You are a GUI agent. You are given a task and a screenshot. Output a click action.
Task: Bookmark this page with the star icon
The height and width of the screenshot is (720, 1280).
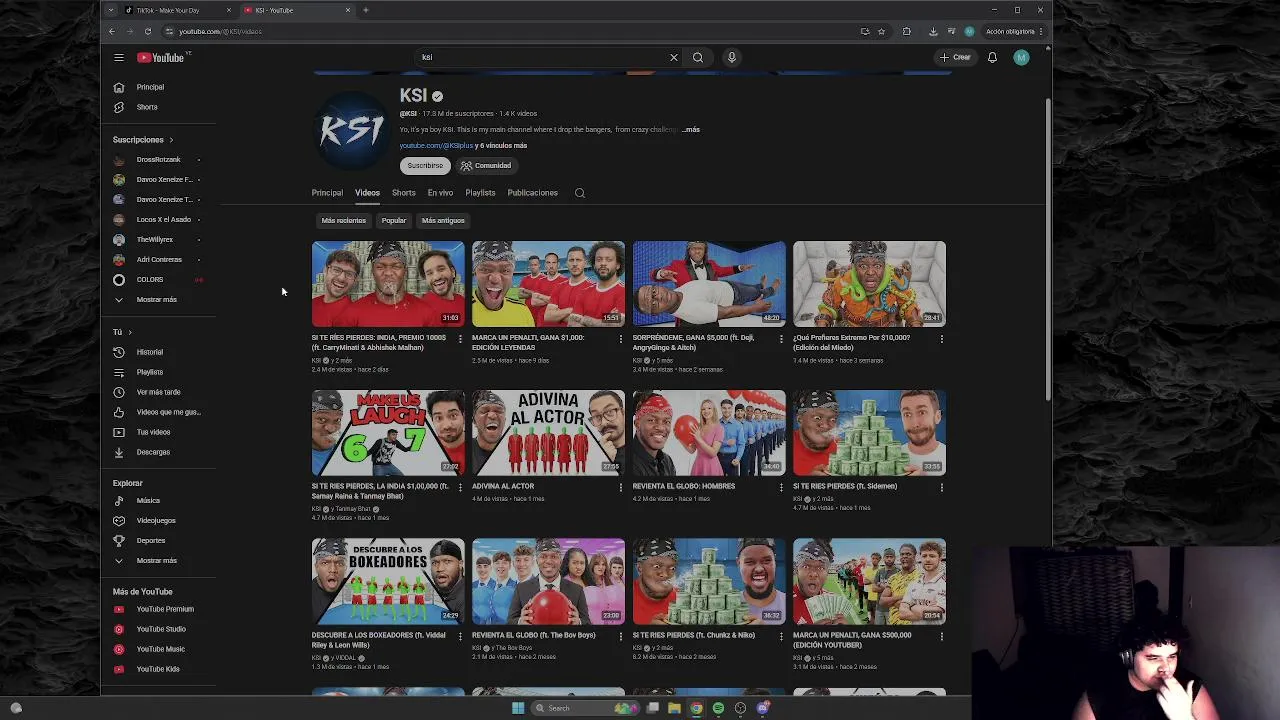point(881,31)
